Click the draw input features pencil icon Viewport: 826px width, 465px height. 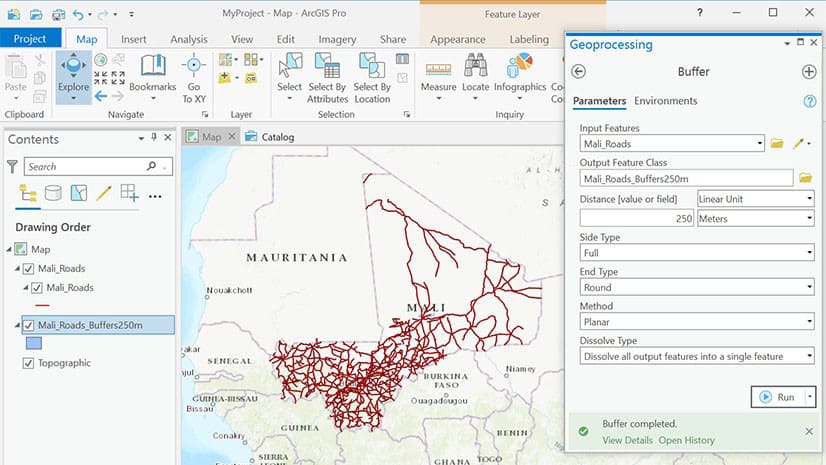[799, 143]
